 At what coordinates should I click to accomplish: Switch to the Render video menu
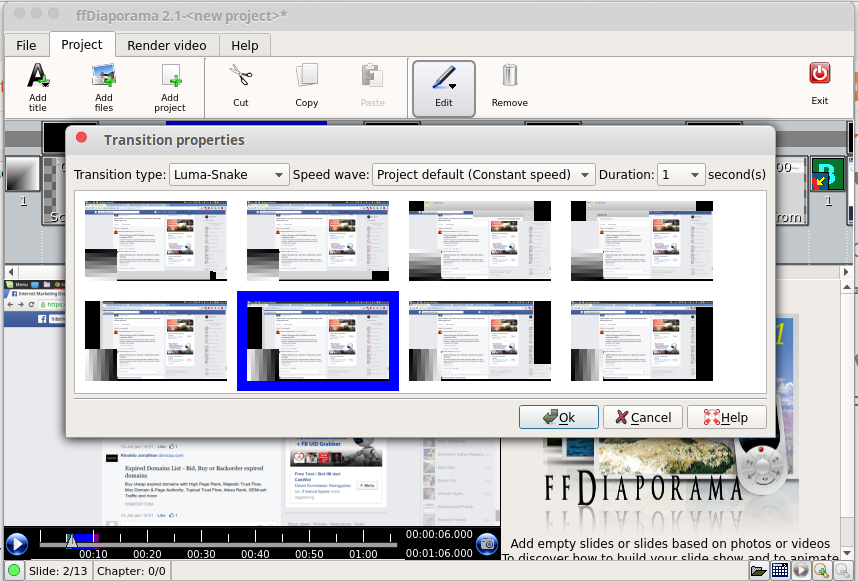165,45
